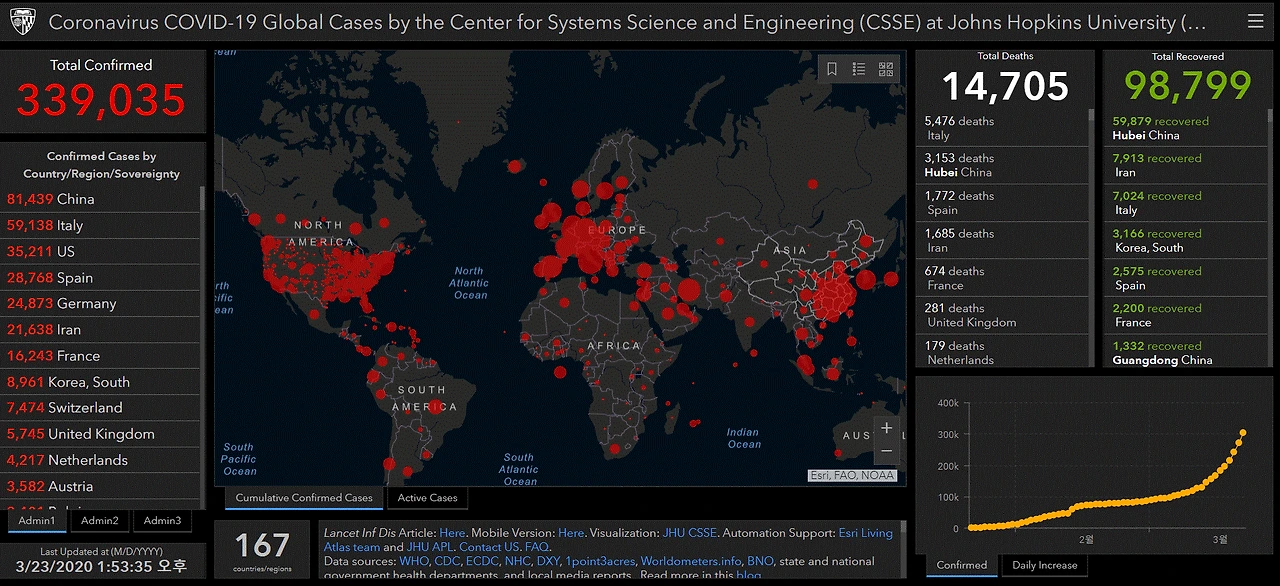Open the 1point3acres link

(600, 561)
